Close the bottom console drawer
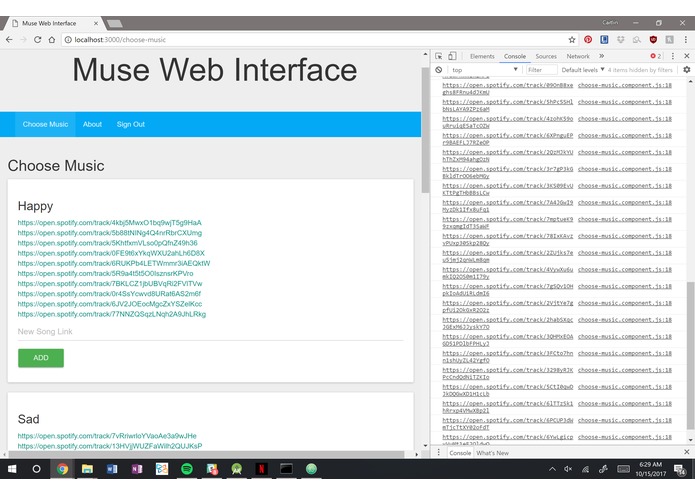695x494 pixels. (687, 452)
